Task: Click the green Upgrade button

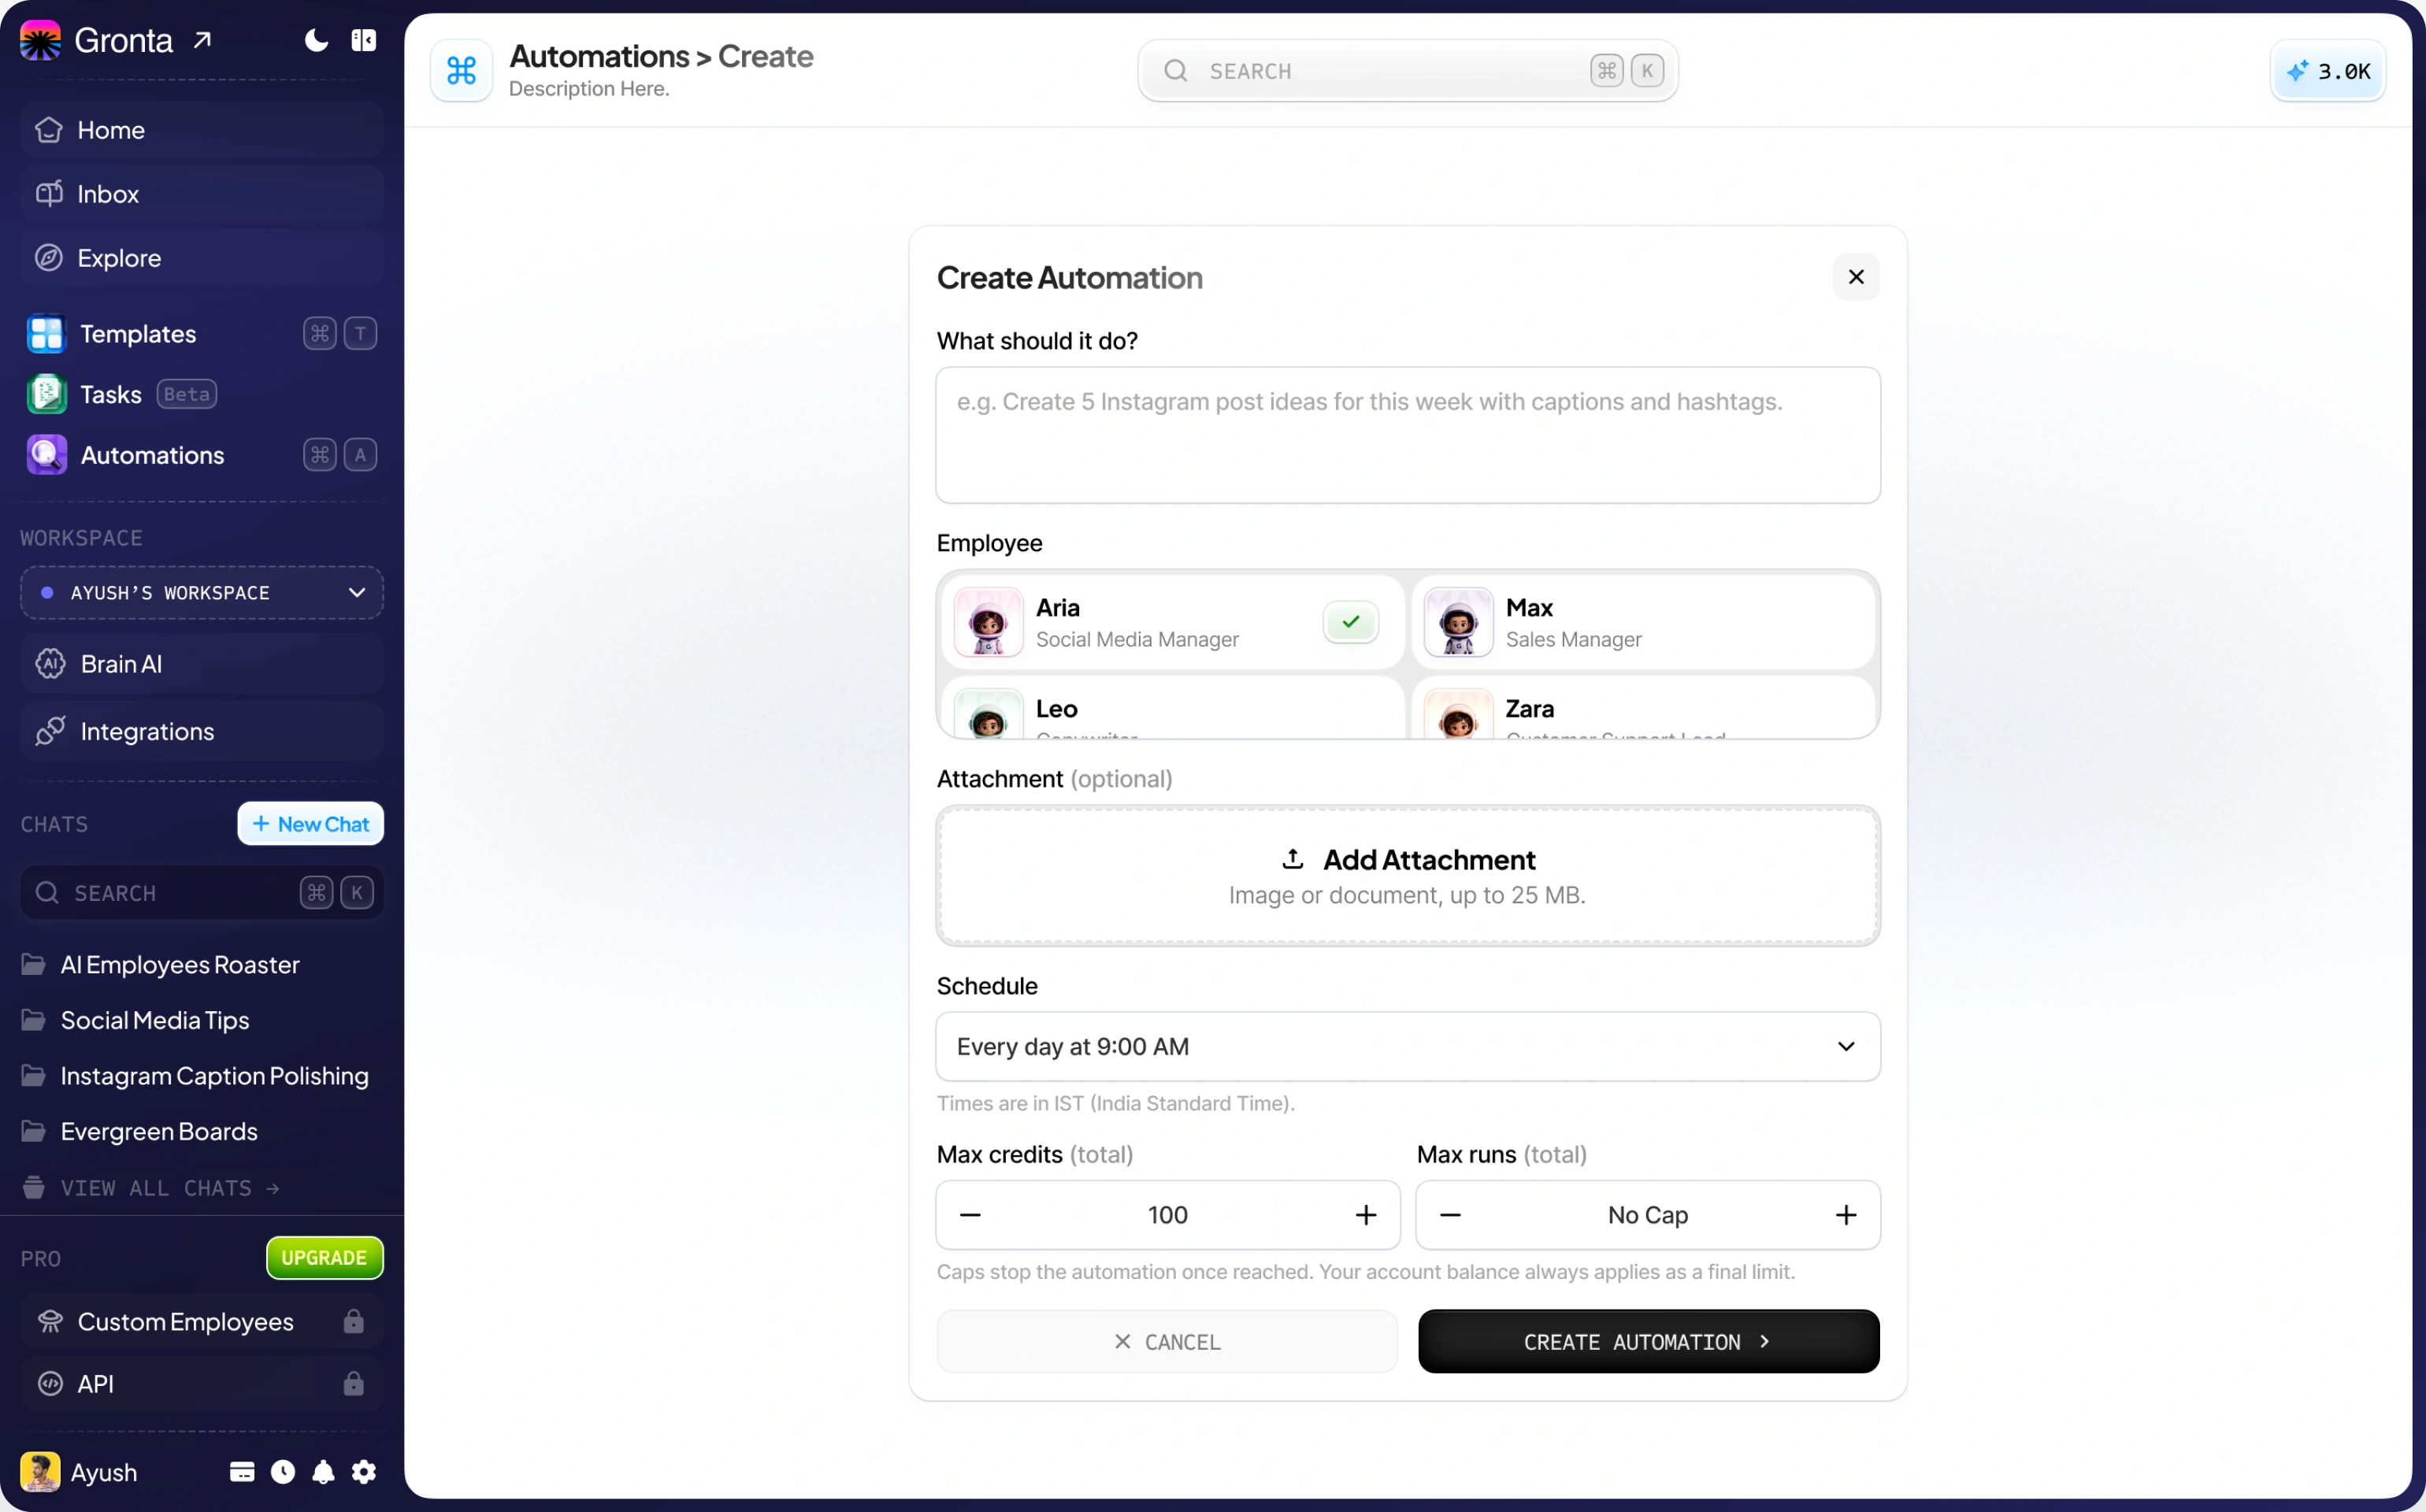Action: click(324, 1258)
